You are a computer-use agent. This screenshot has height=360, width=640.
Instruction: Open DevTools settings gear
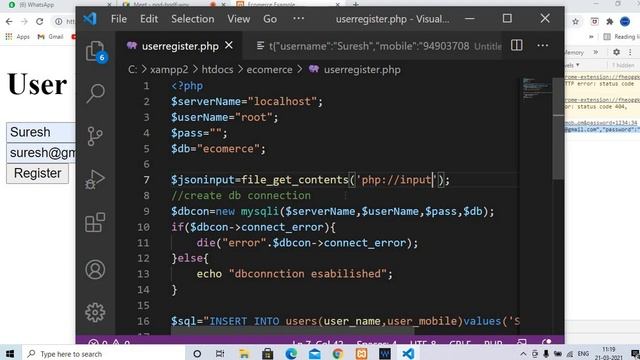616,52
